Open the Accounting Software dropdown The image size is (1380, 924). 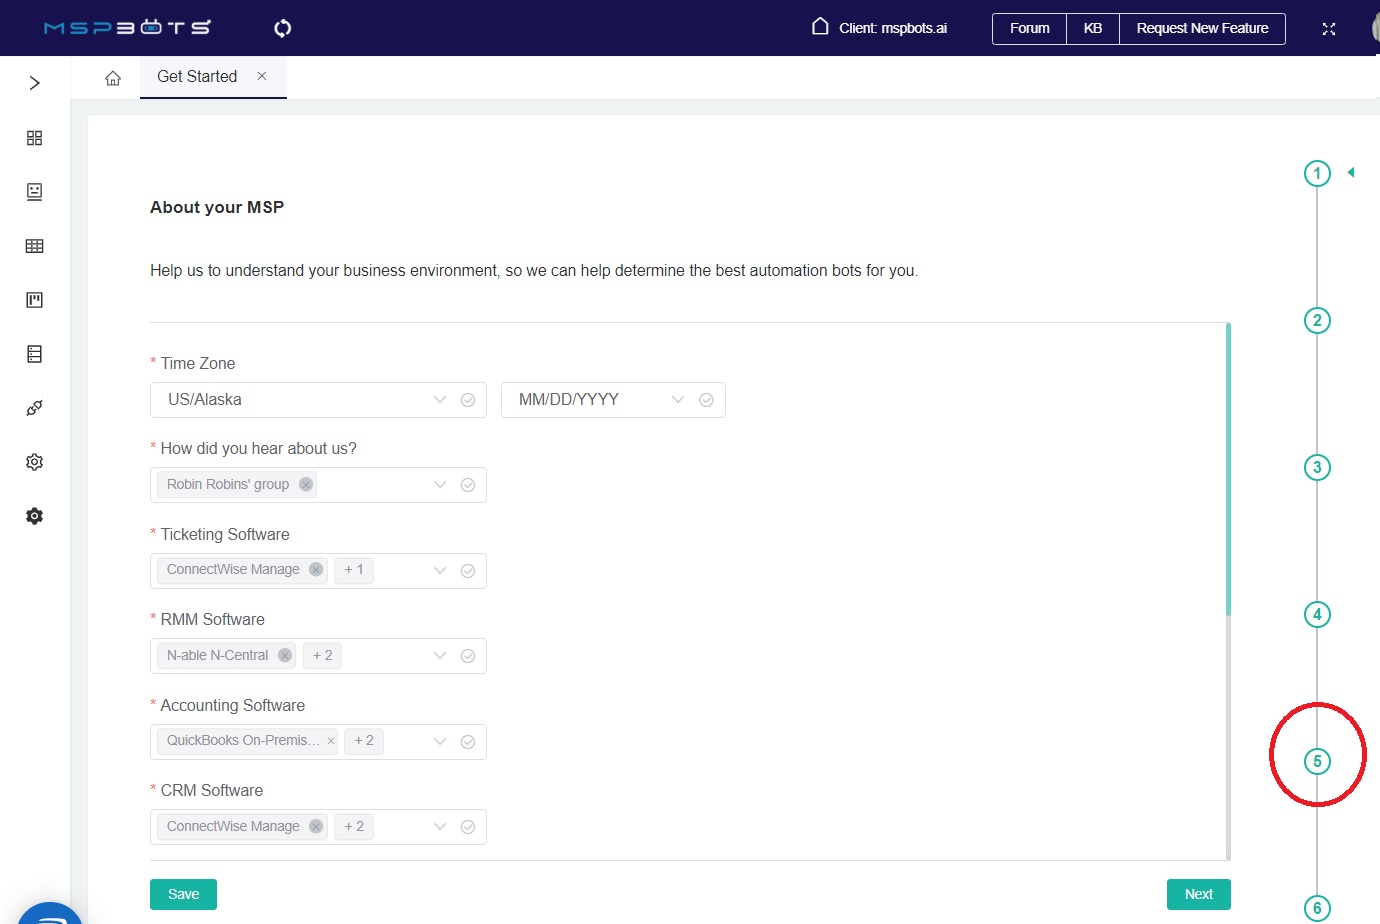click(x=318, y=742)
